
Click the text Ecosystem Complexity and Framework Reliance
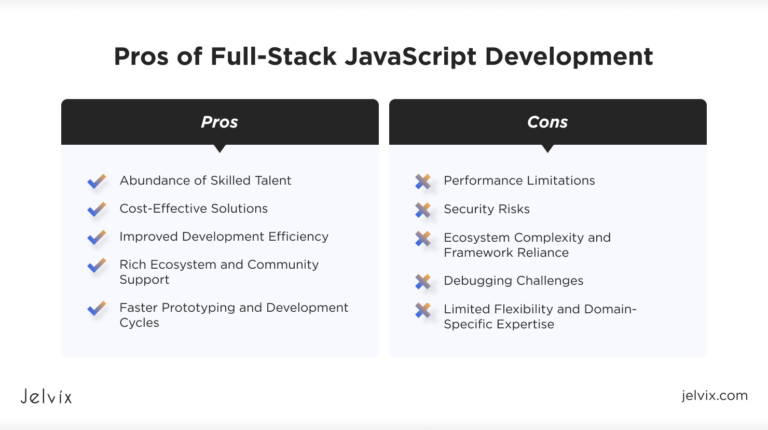coord(527,245)
